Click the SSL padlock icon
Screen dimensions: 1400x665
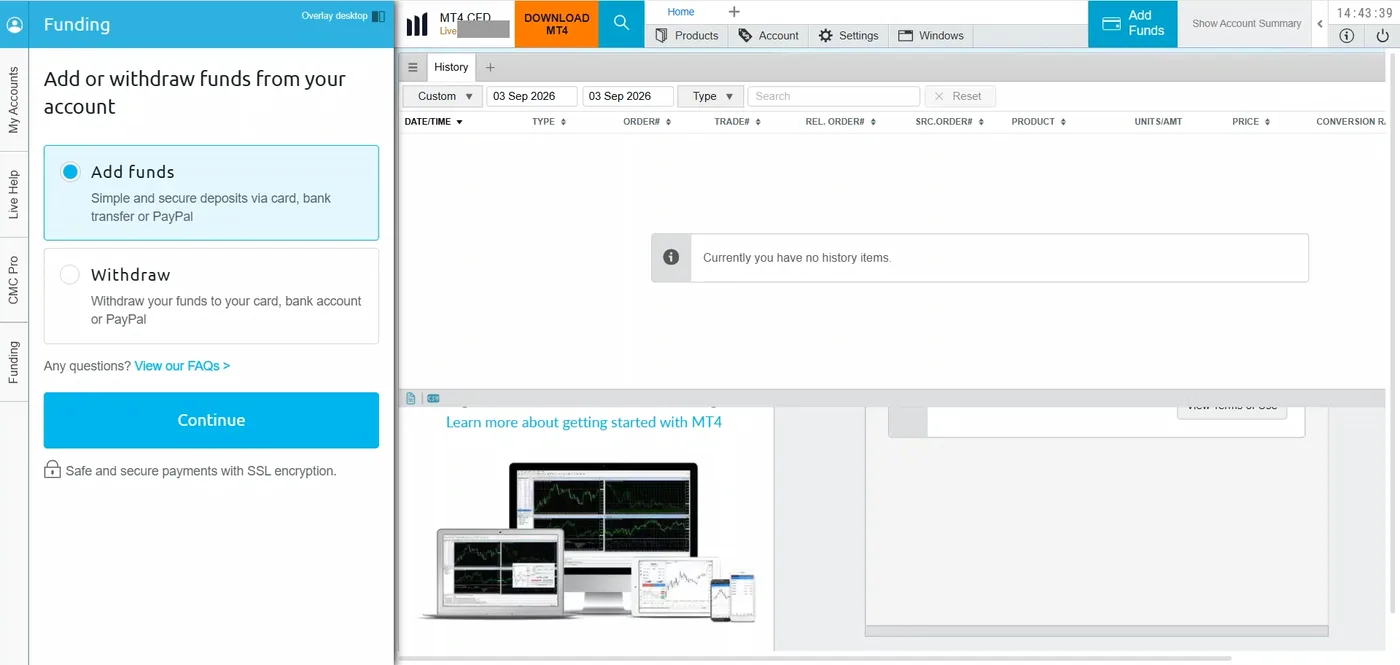click(52, 469)
